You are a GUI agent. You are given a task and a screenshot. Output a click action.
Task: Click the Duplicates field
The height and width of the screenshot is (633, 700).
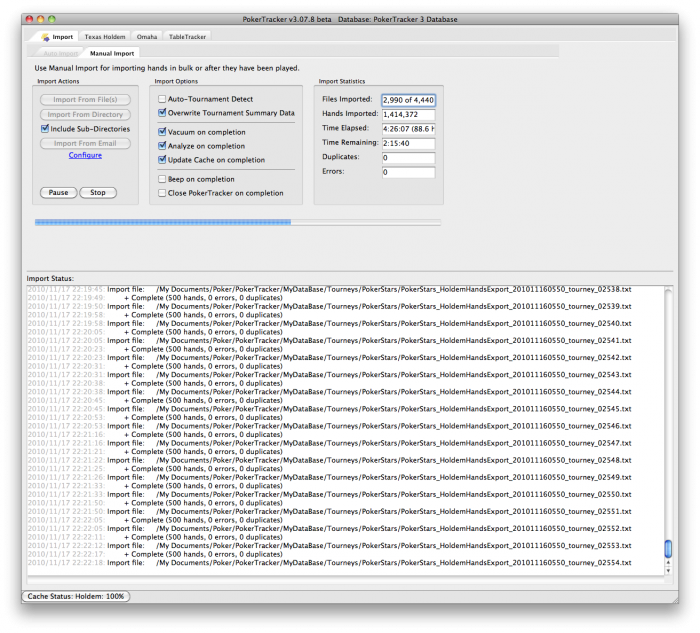tap(408, 158)
